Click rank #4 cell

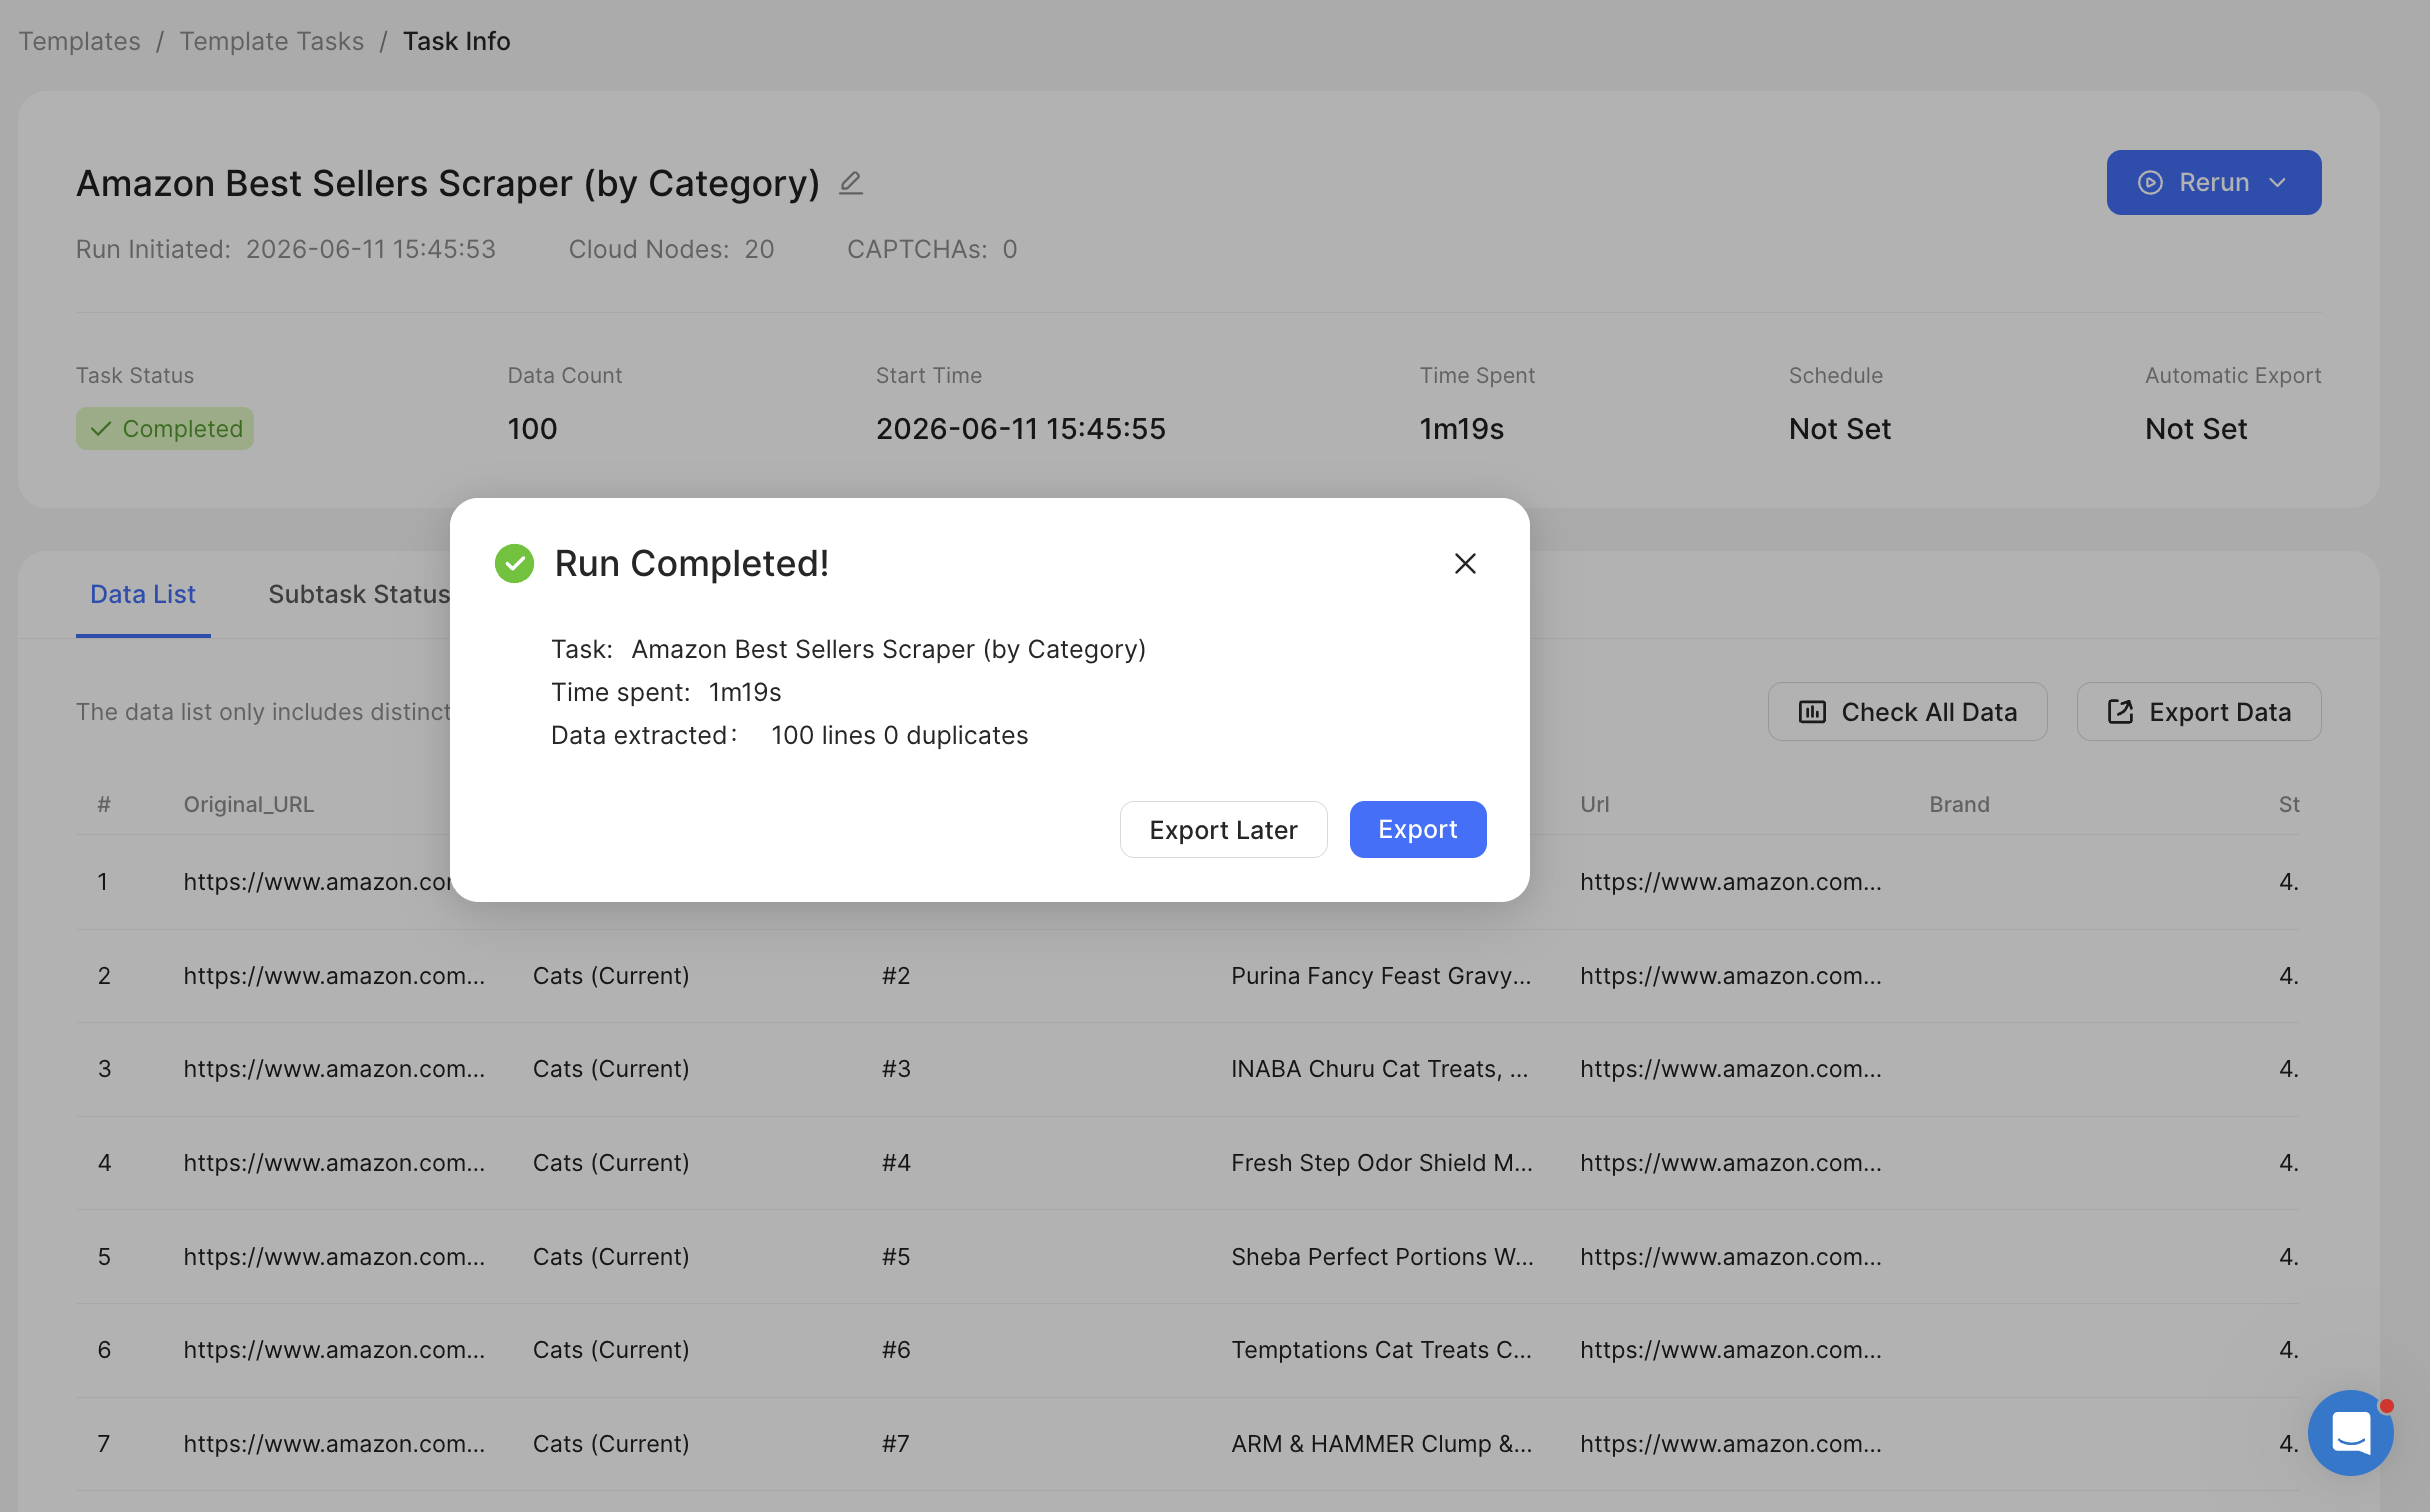click(x=896, y=1162)
